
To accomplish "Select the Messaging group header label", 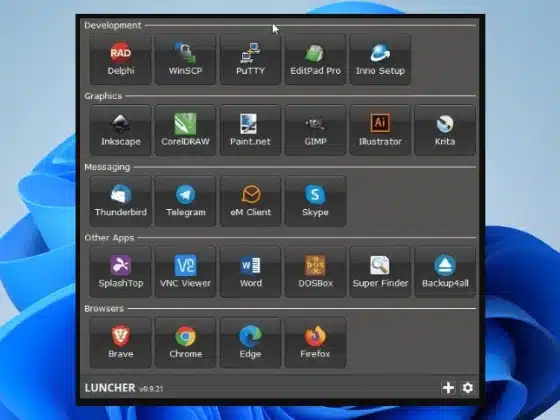I will (x=107, y=167).
